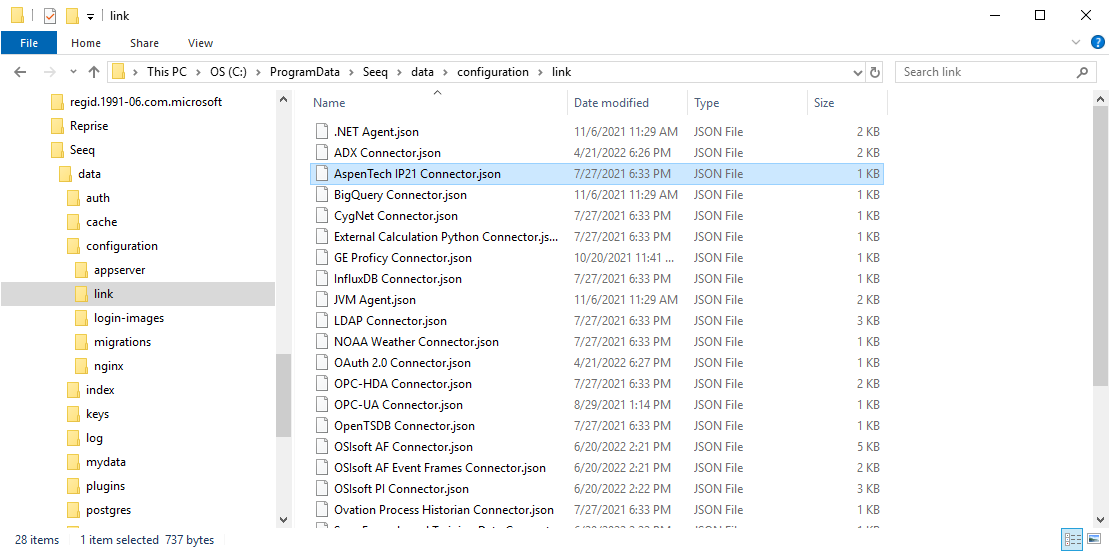Expand the ribbon with the chevron
Image resolution: width=1110 pixels, height=552 pixels.
1076,42
